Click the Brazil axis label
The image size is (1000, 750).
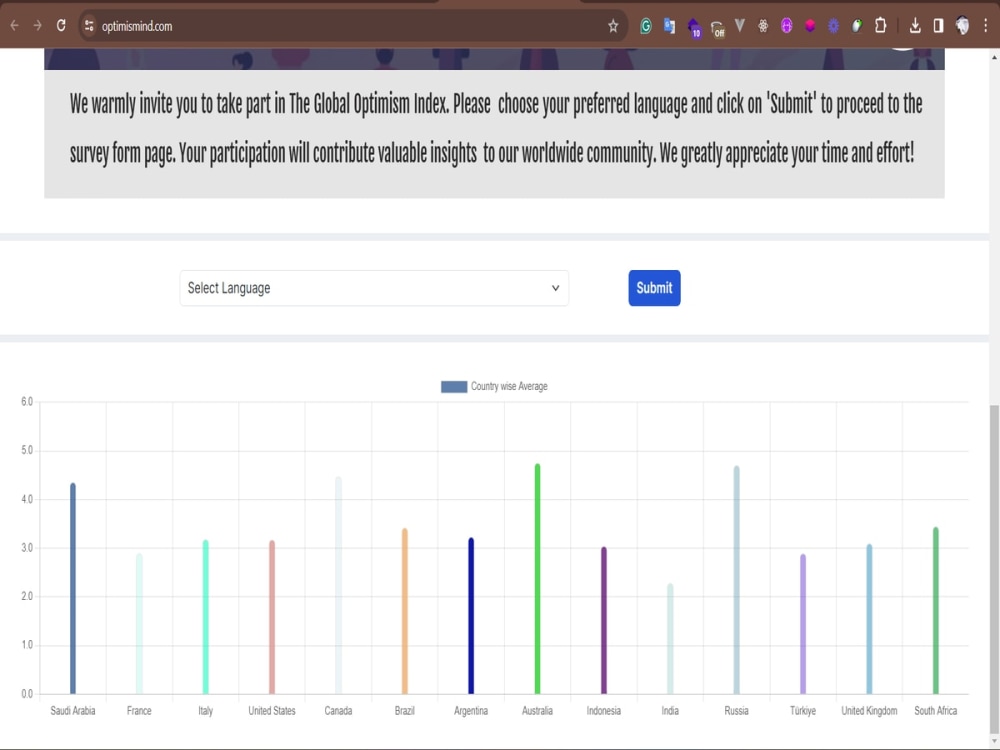pos(404,710)
